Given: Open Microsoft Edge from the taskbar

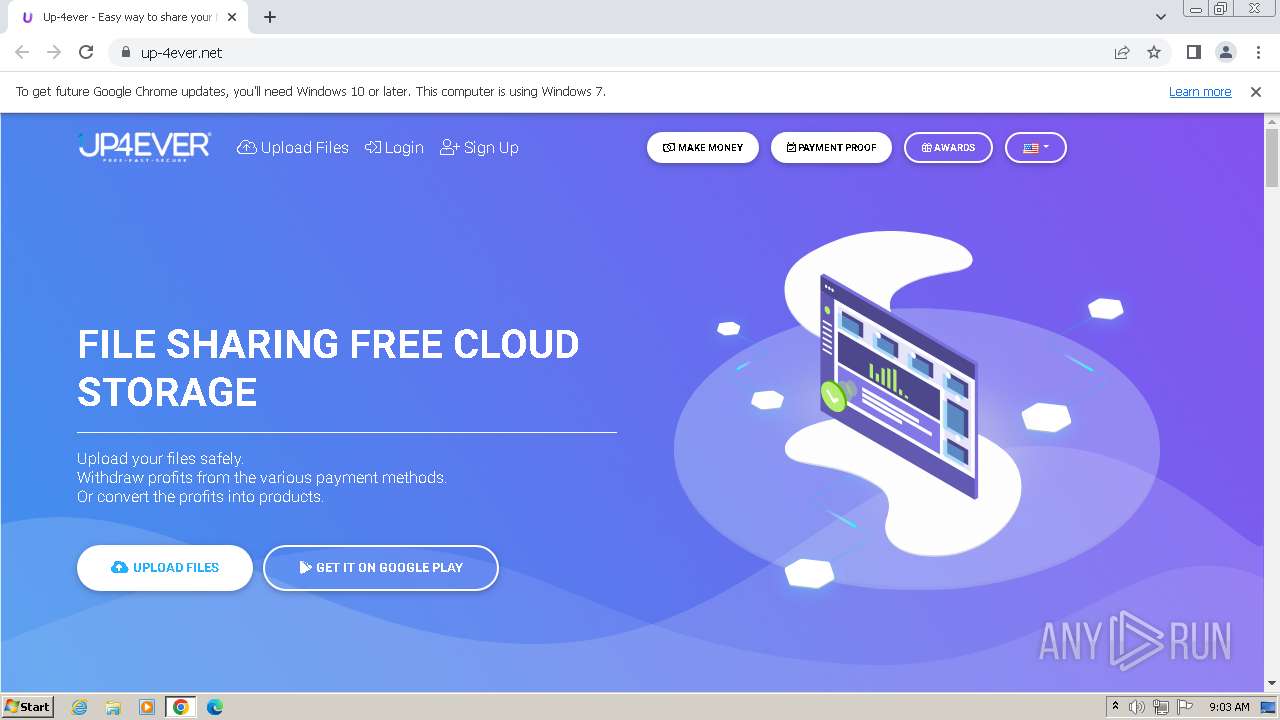Looking at the screenshot, I should 215,707.
